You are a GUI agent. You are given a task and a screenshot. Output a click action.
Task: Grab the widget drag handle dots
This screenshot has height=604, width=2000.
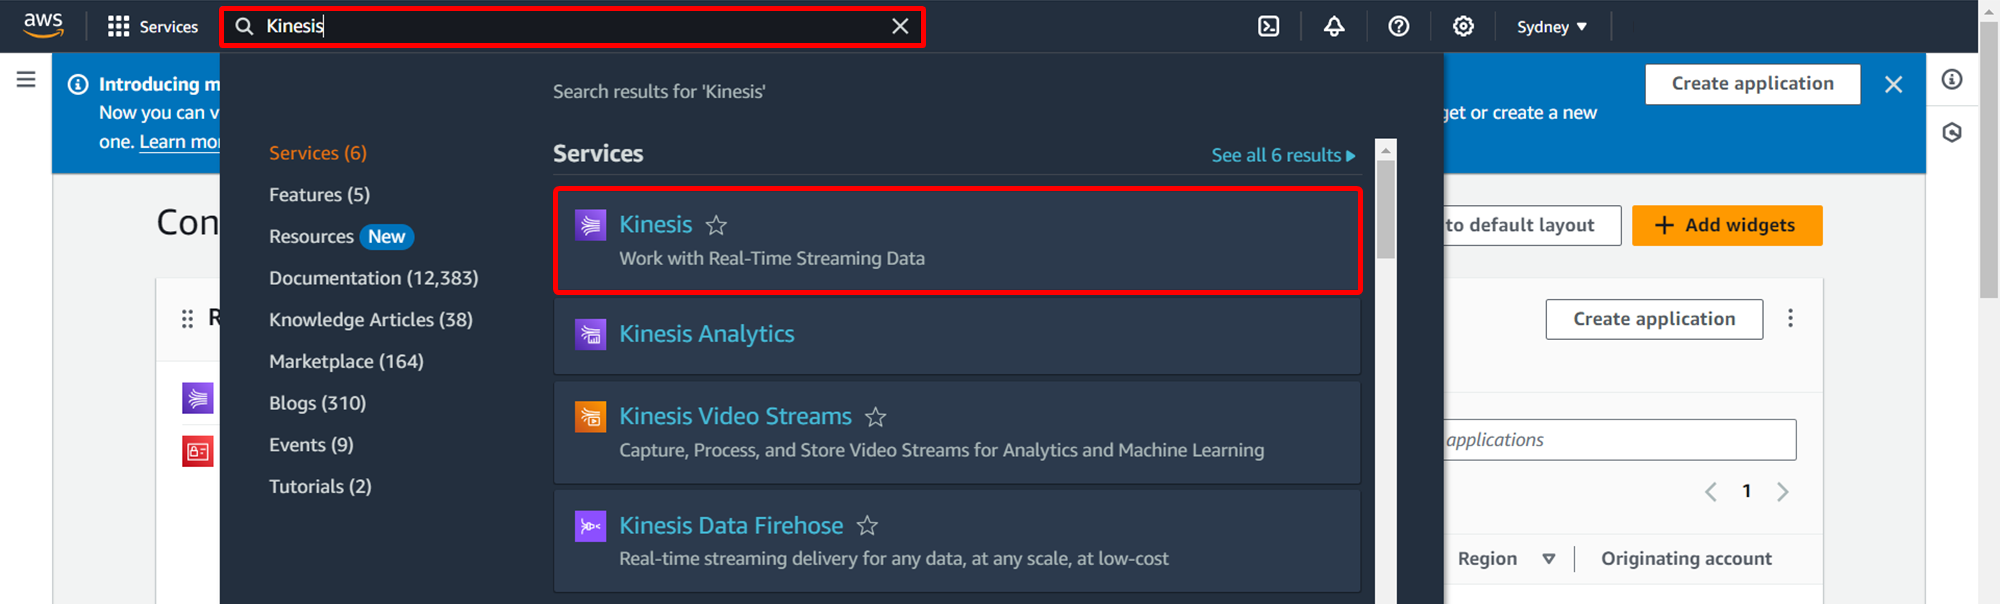(x=187, y=319)
